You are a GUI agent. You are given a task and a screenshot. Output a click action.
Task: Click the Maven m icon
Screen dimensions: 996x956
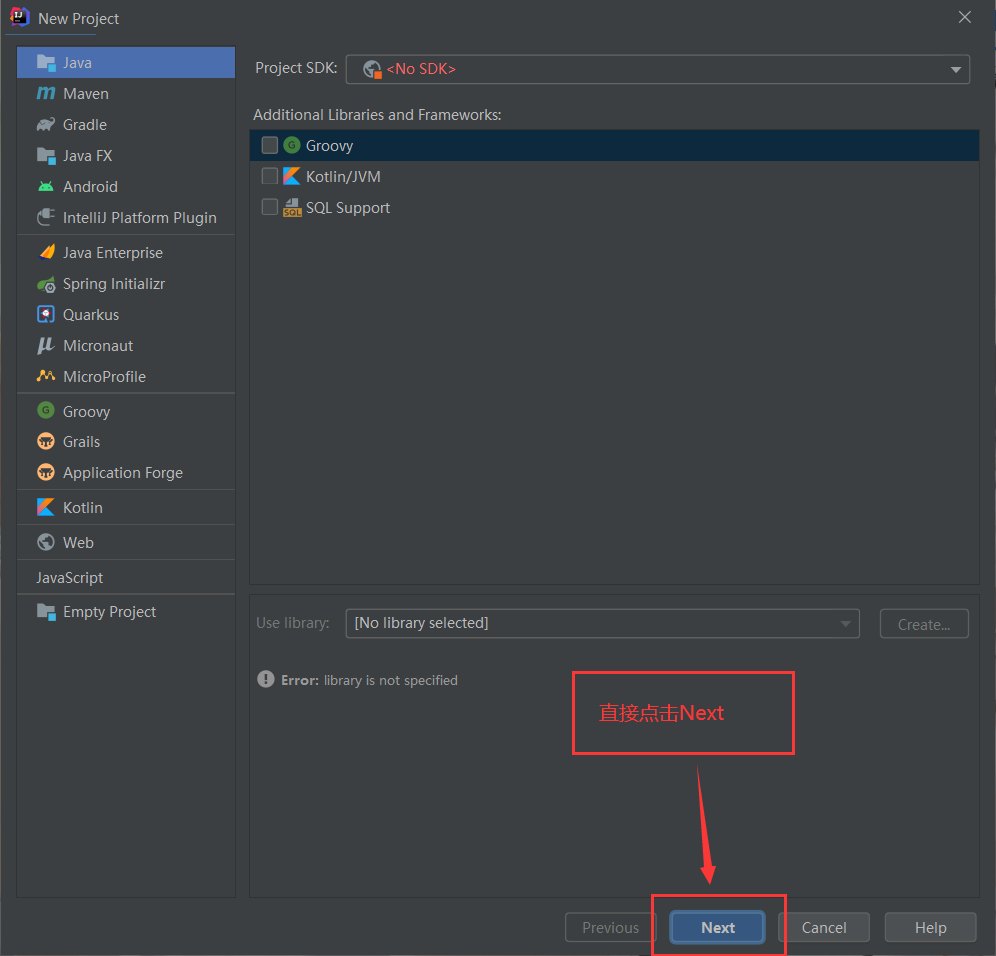tap(46, 93)
